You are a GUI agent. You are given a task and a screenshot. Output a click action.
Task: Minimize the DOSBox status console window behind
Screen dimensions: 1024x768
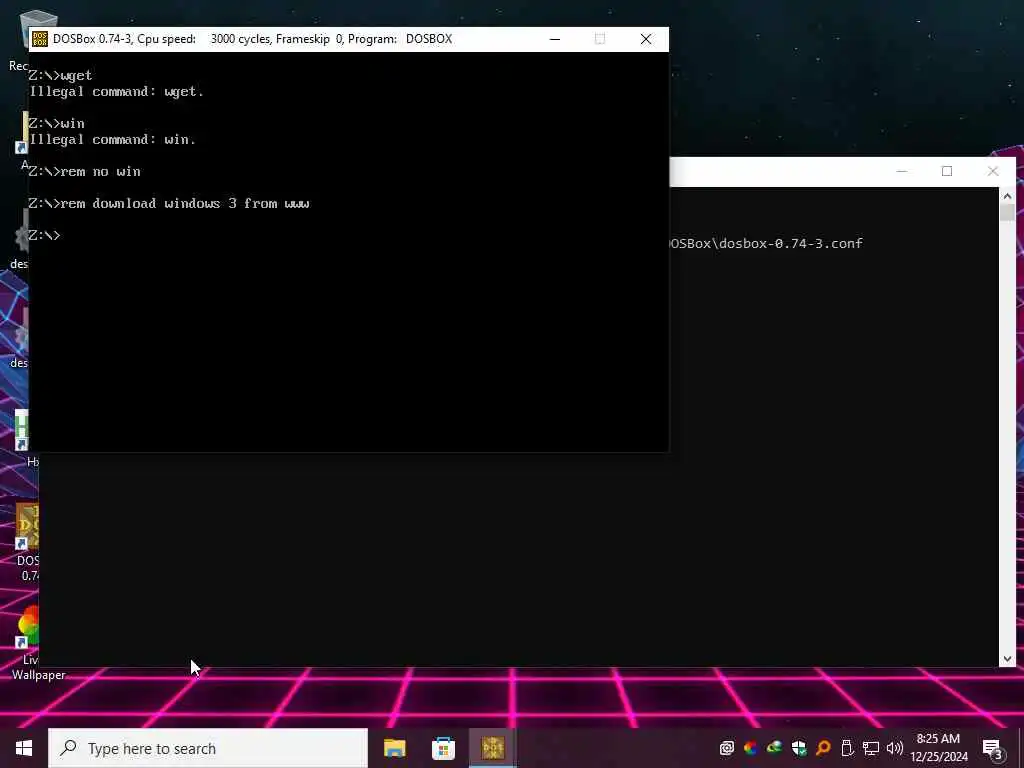coord(902,172)
